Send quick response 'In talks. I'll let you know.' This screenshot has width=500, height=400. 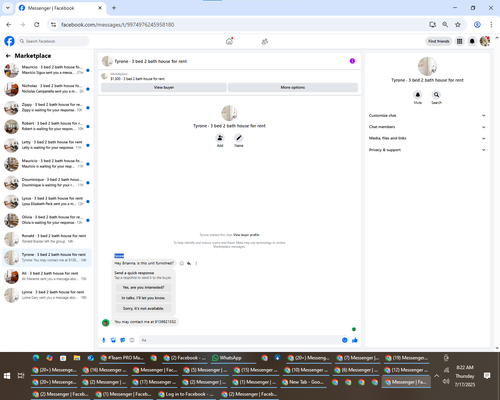tap(143, 298)
